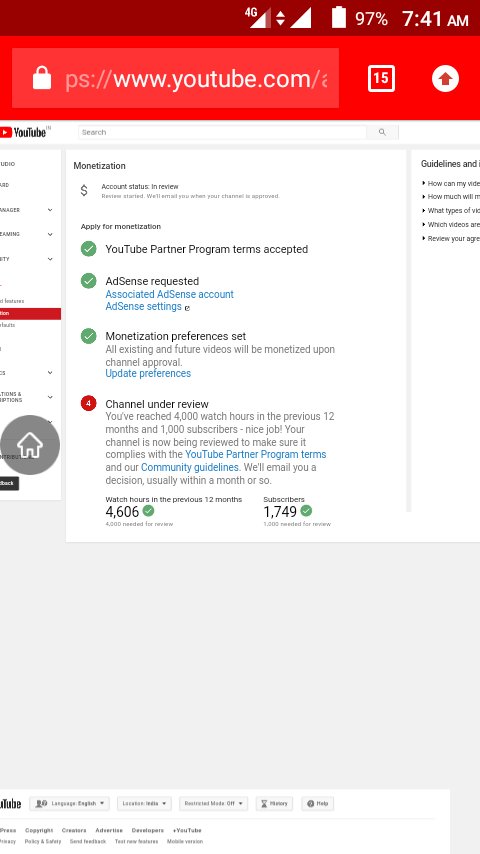Tap the floating home circle button
Viewport: 480px width, 854px height.
[30, 445]
